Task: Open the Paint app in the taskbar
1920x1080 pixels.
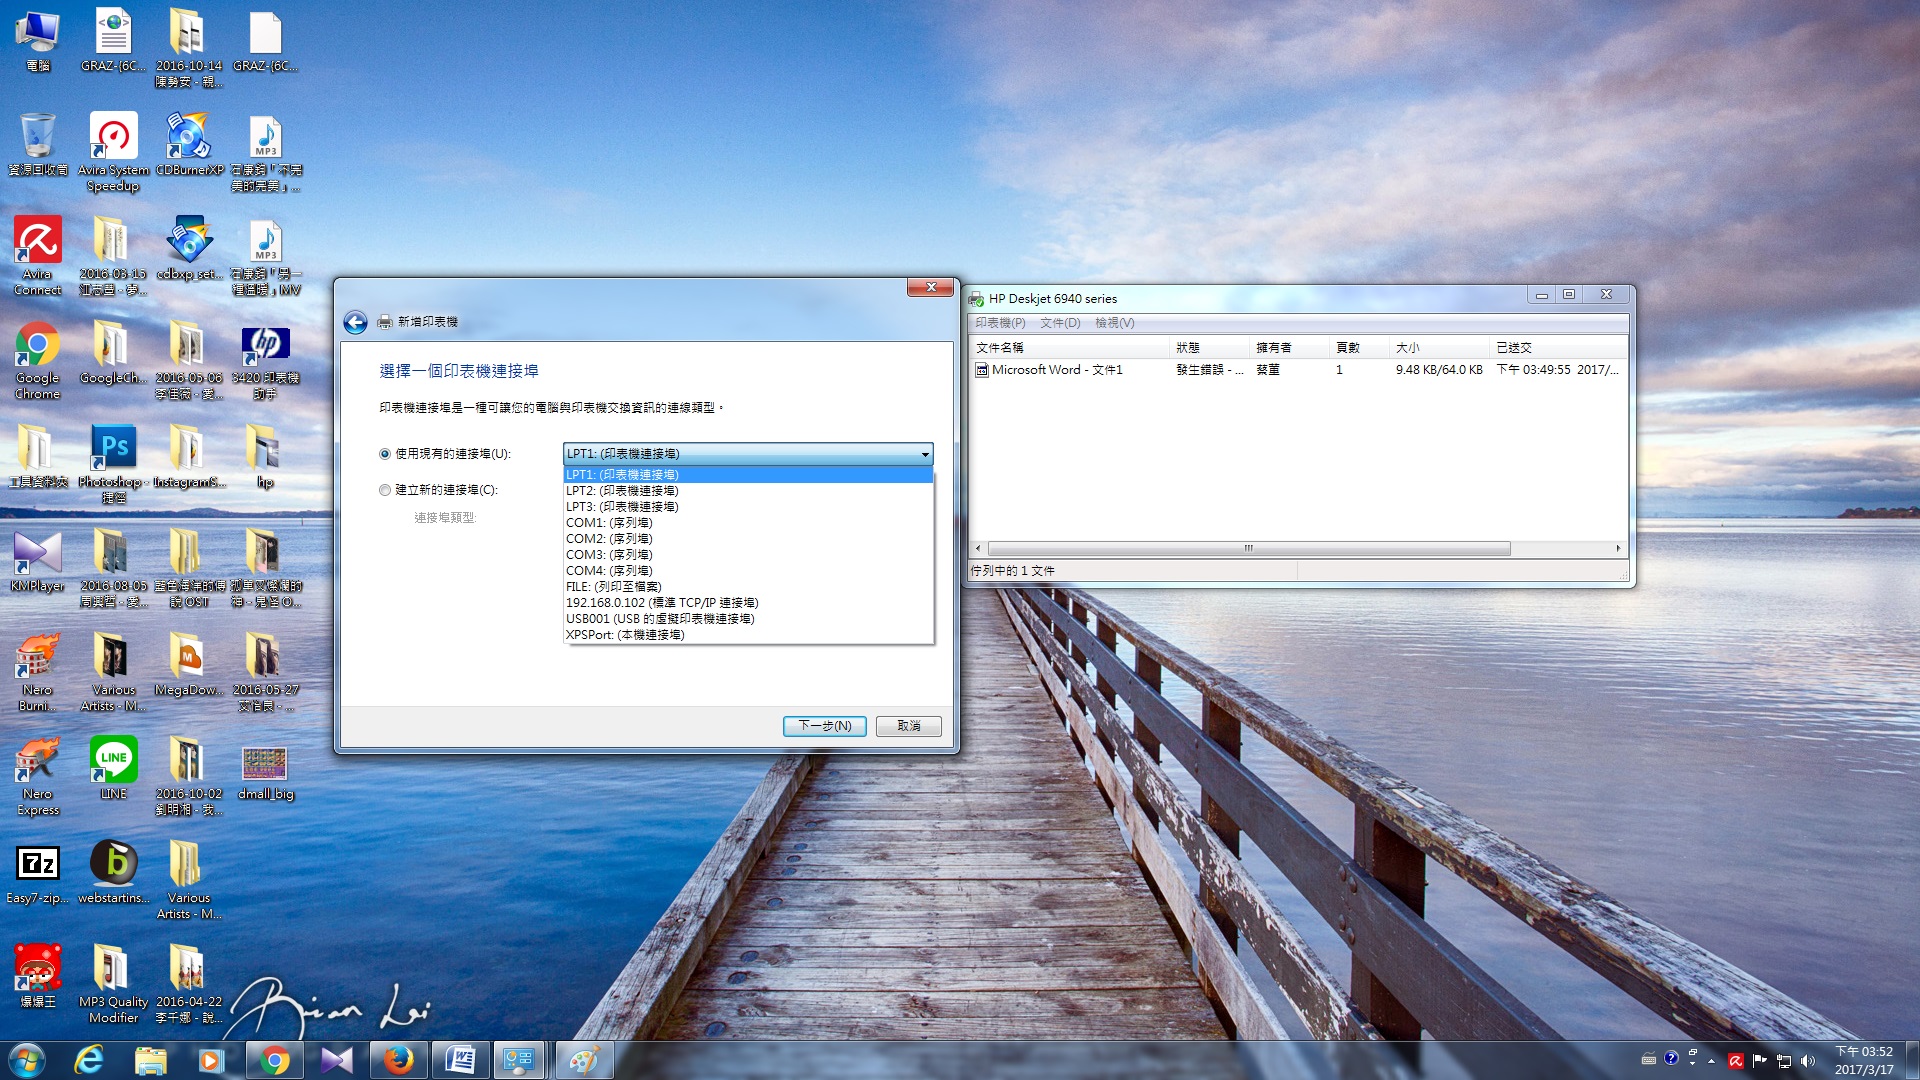Action: point(583,1060)
